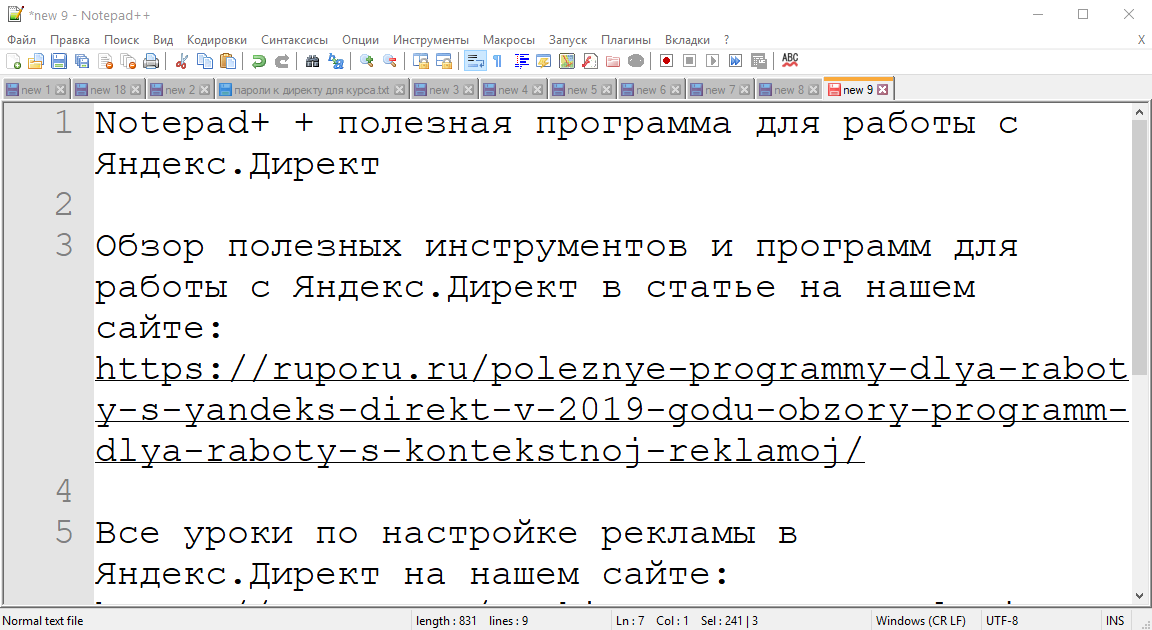1152x630 pixels.
Task: Click Synchronize Vertical Scrolling icon
Action: tap(420, 61)
